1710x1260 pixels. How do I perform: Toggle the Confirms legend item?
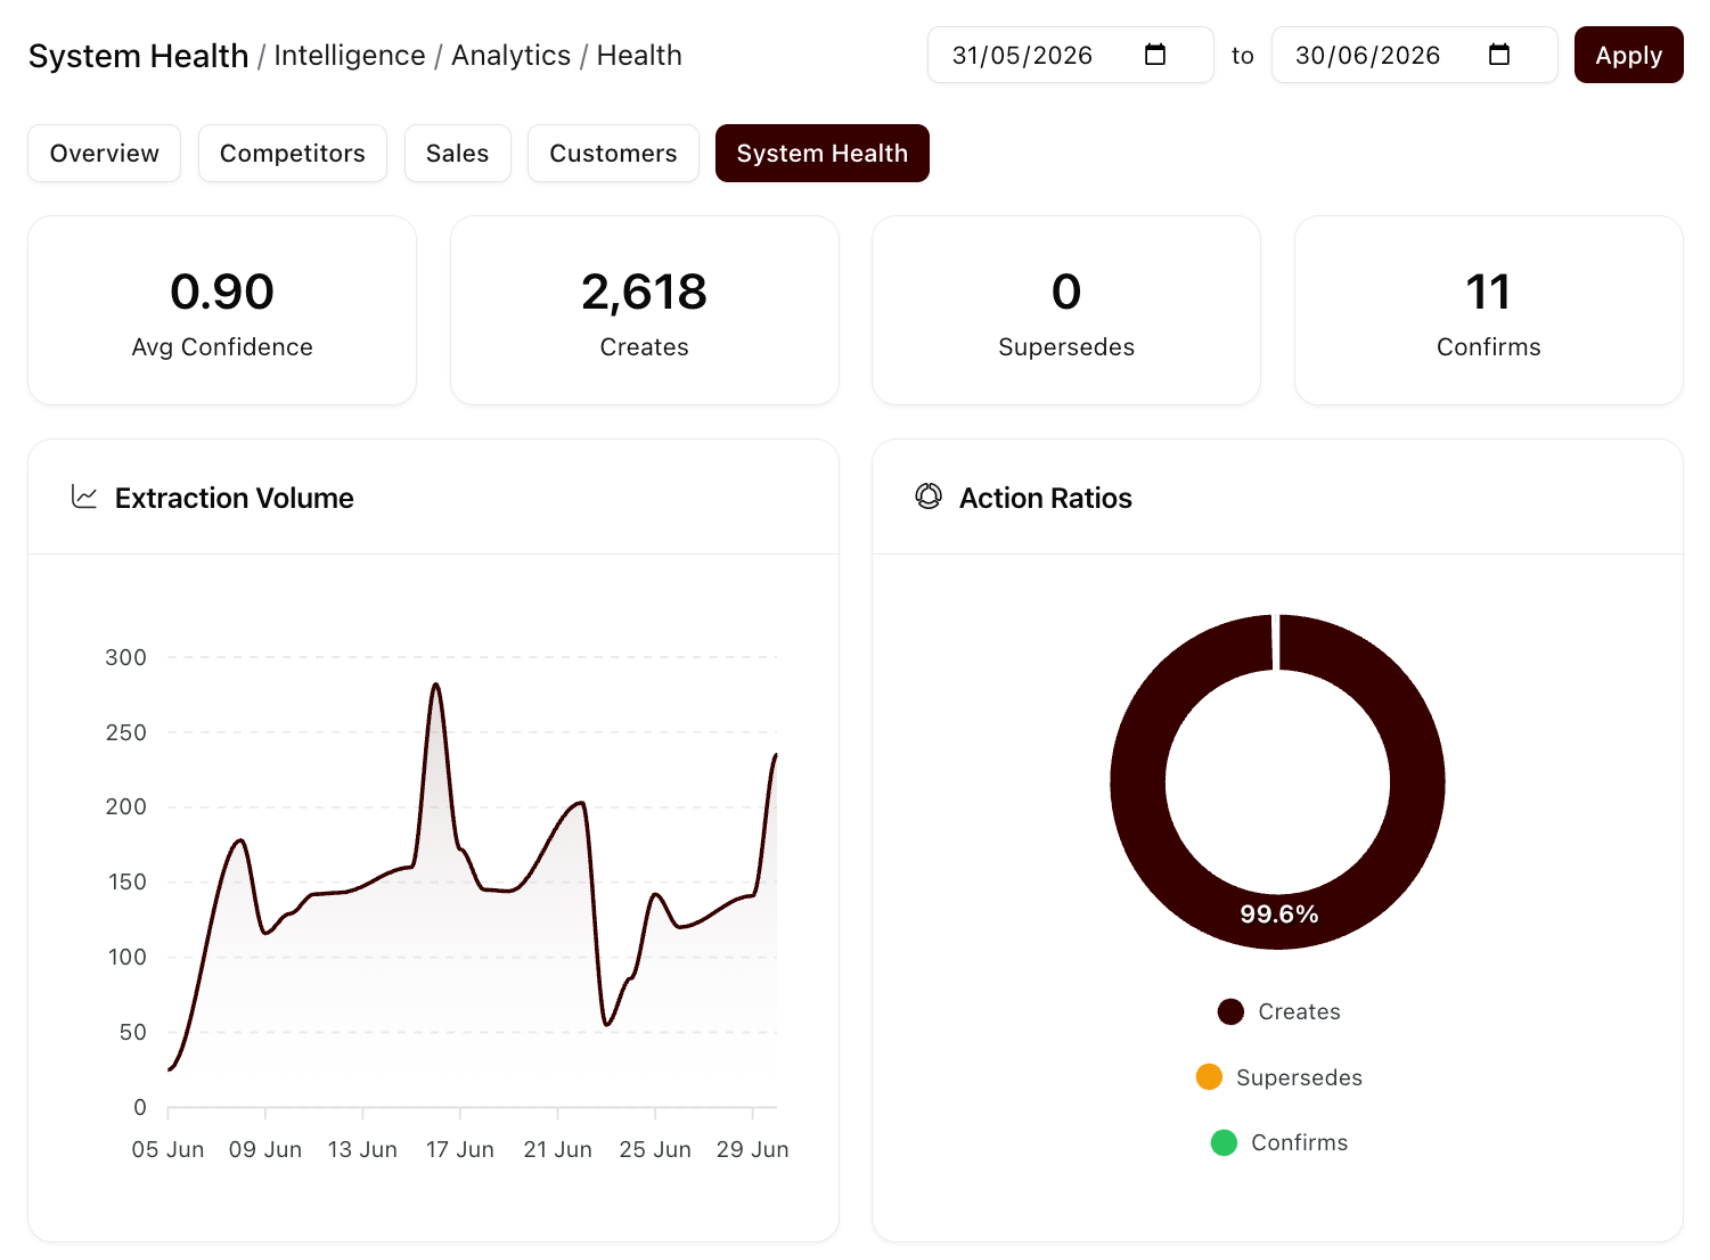click(1278, 1142)
